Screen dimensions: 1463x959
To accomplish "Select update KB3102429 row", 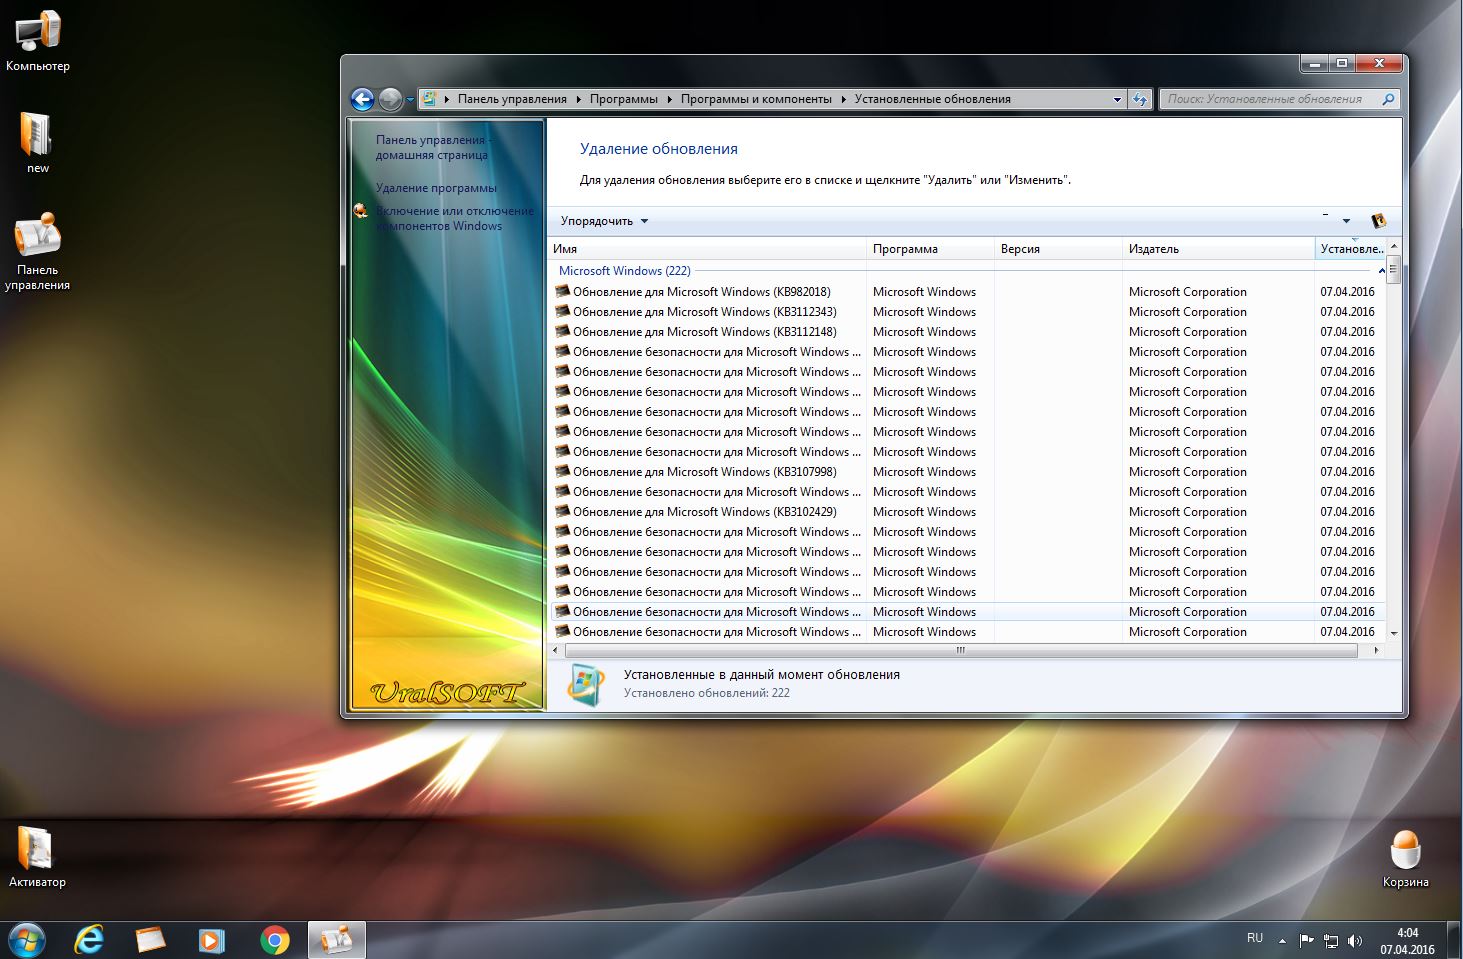I will click(x=968, y=512).
